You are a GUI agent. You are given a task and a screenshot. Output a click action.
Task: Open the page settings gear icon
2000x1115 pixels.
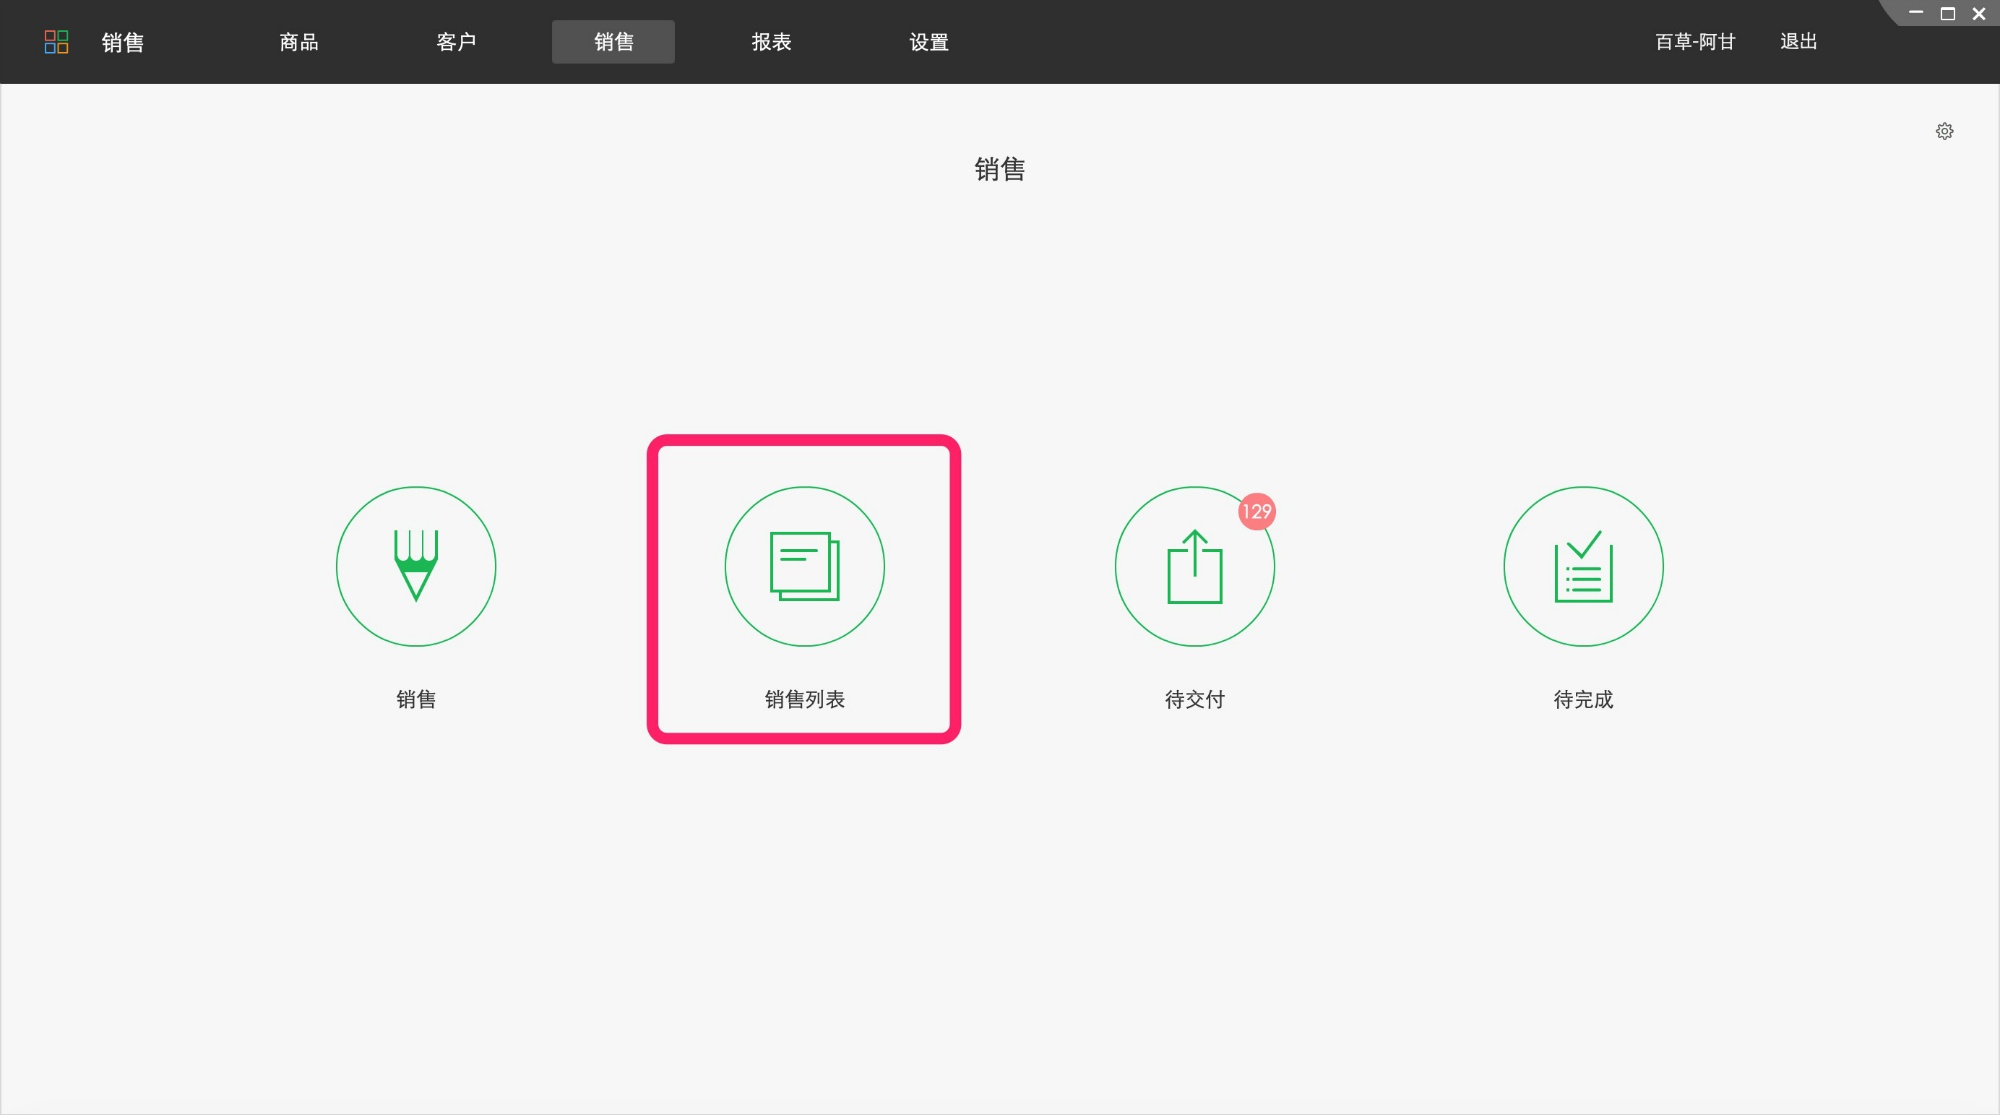point(1944,131)
